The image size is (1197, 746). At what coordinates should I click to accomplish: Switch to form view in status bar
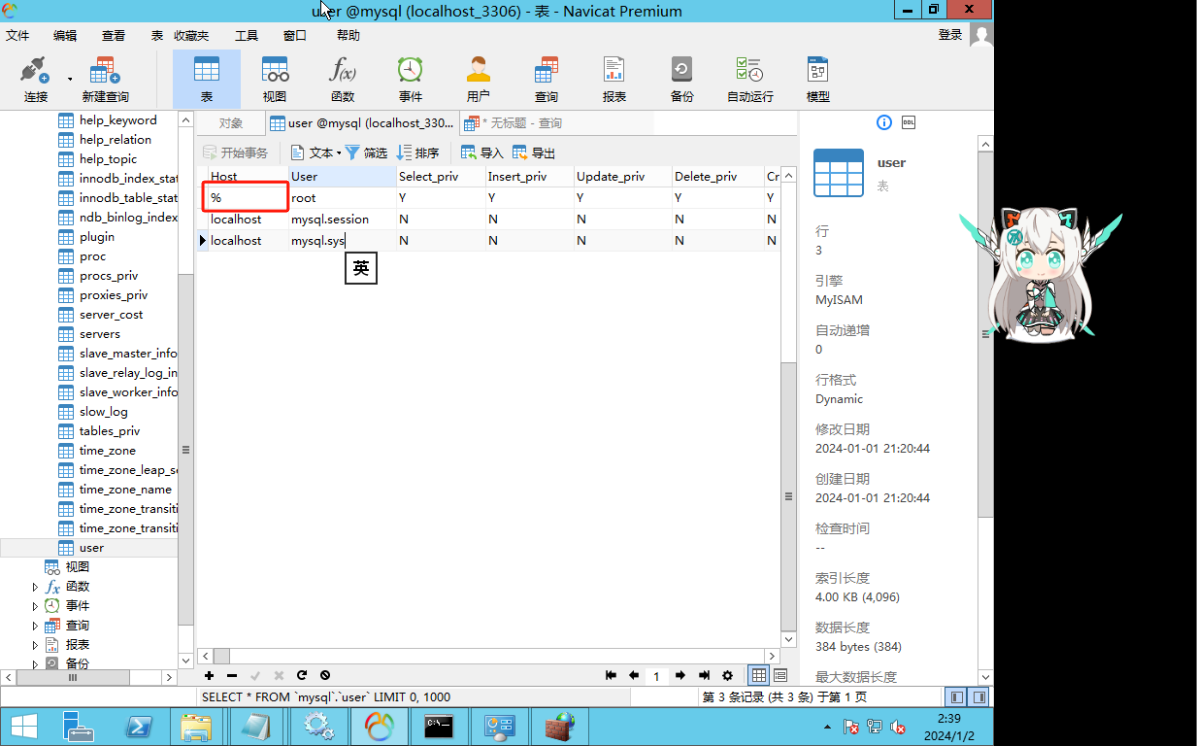pos(779,675)
